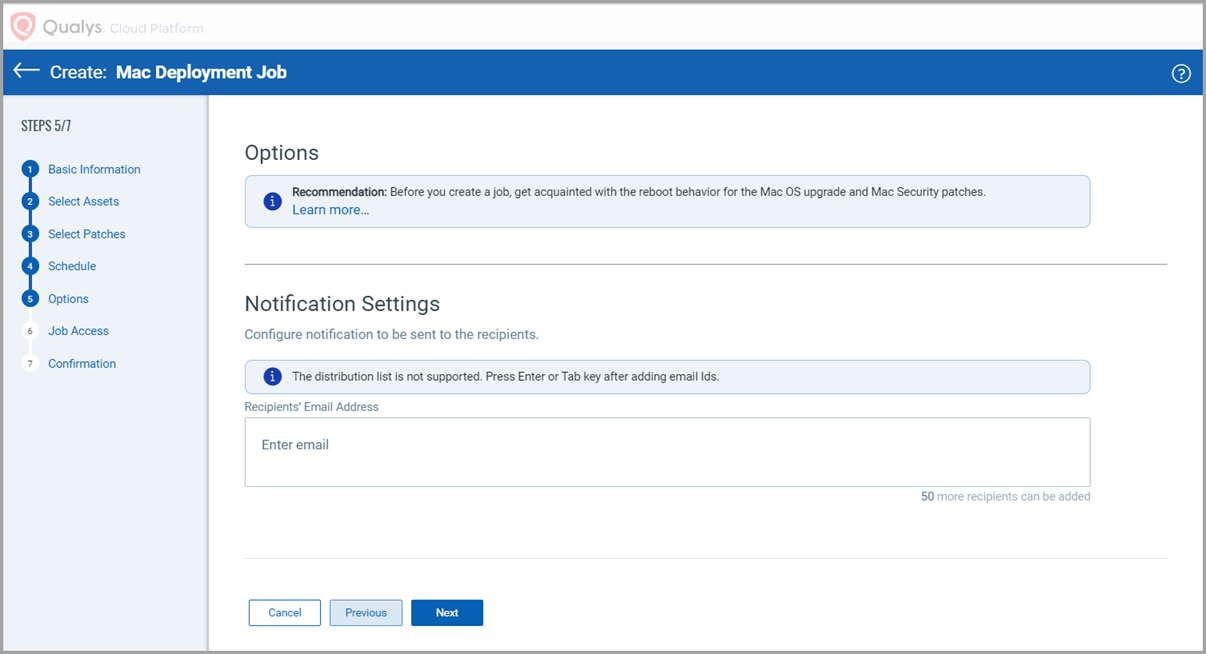Screen dimensions: 1206x654
Task: Open the help question mark icon
Action: (1181, 73)
